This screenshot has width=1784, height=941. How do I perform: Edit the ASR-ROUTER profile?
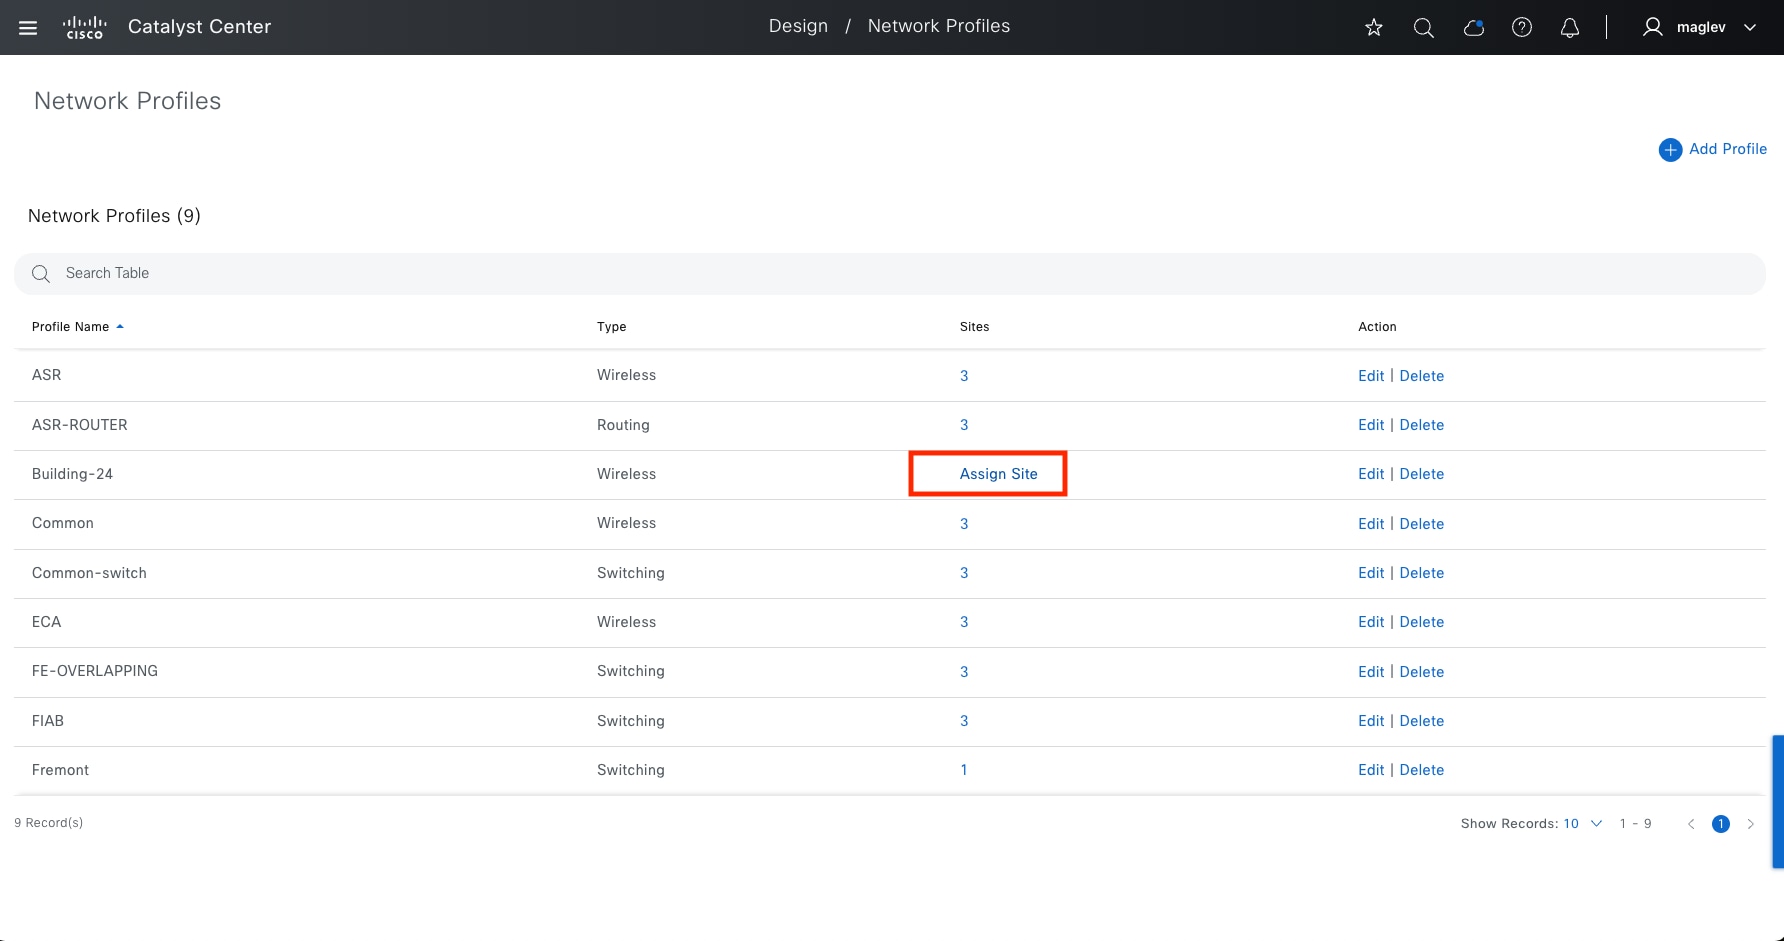1370,425
